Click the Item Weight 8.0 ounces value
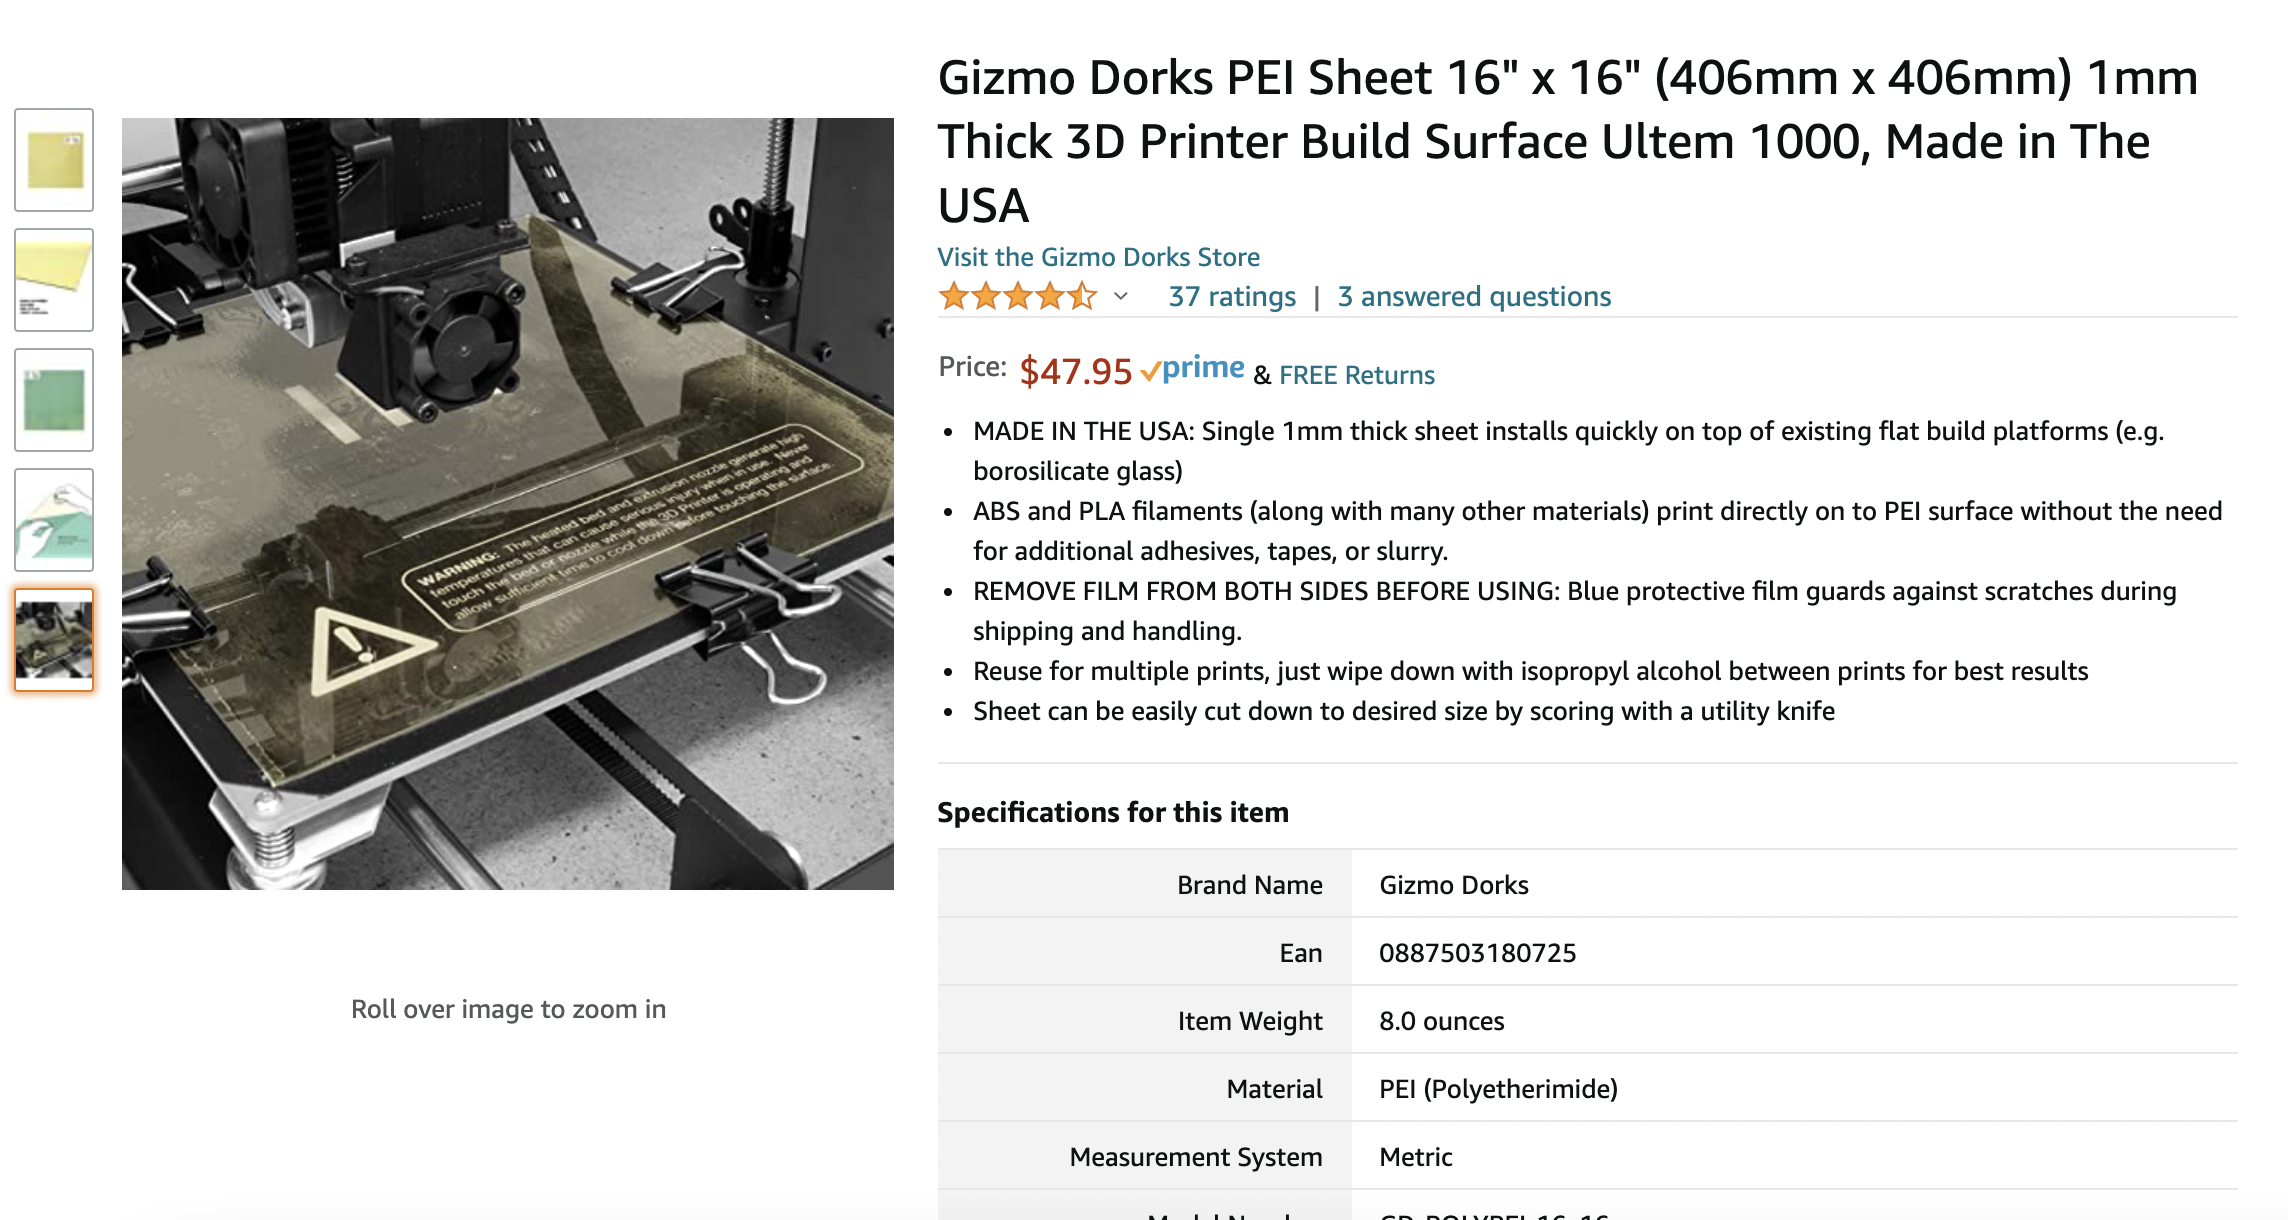2288x1220 pixels. pyautogui.click(x=1441, y=1021)
